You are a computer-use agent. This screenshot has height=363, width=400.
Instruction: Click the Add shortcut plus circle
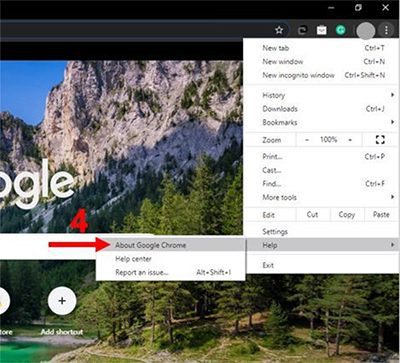[x=62, y=301]
